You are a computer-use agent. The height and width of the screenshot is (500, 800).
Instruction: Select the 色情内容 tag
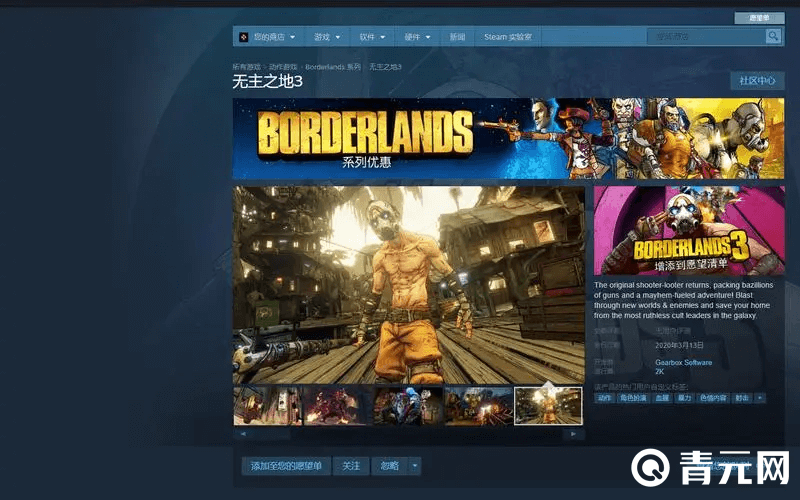click(713, 398)
